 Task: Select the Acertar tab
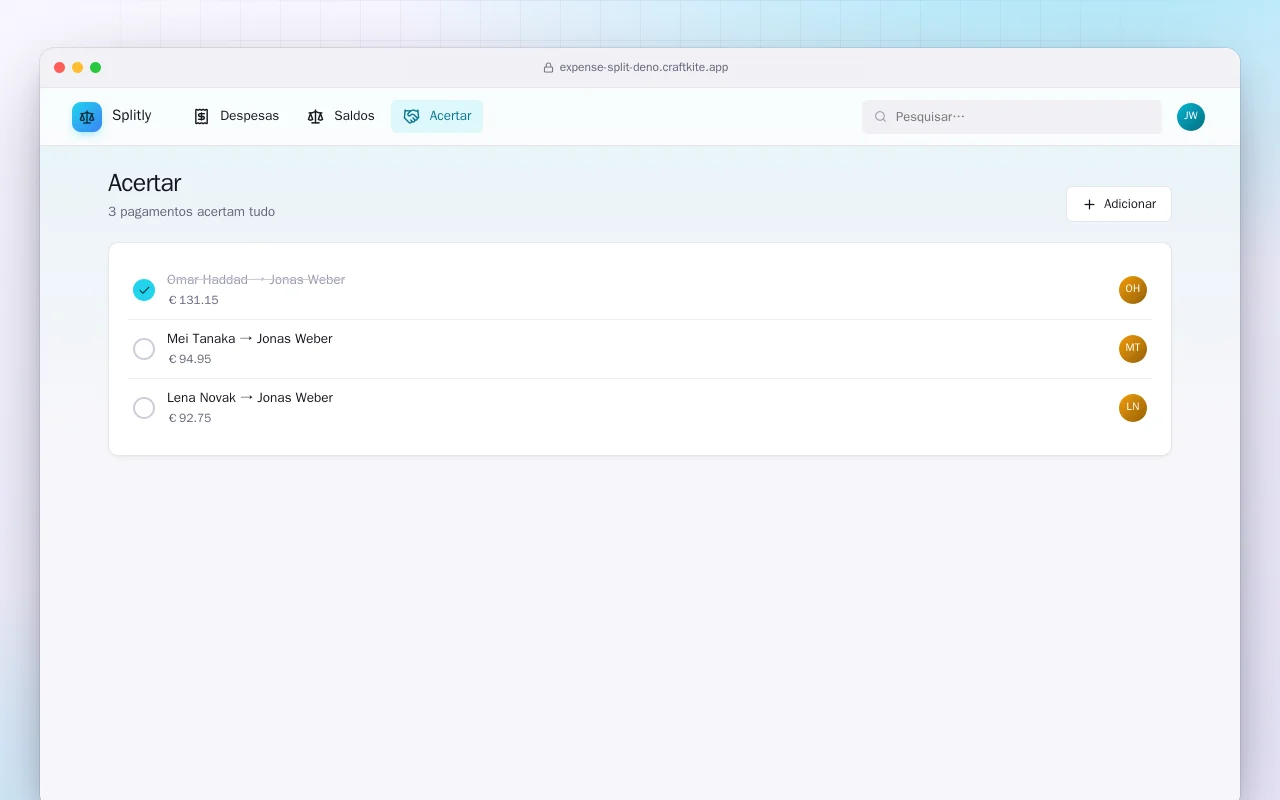coord(437,116)
